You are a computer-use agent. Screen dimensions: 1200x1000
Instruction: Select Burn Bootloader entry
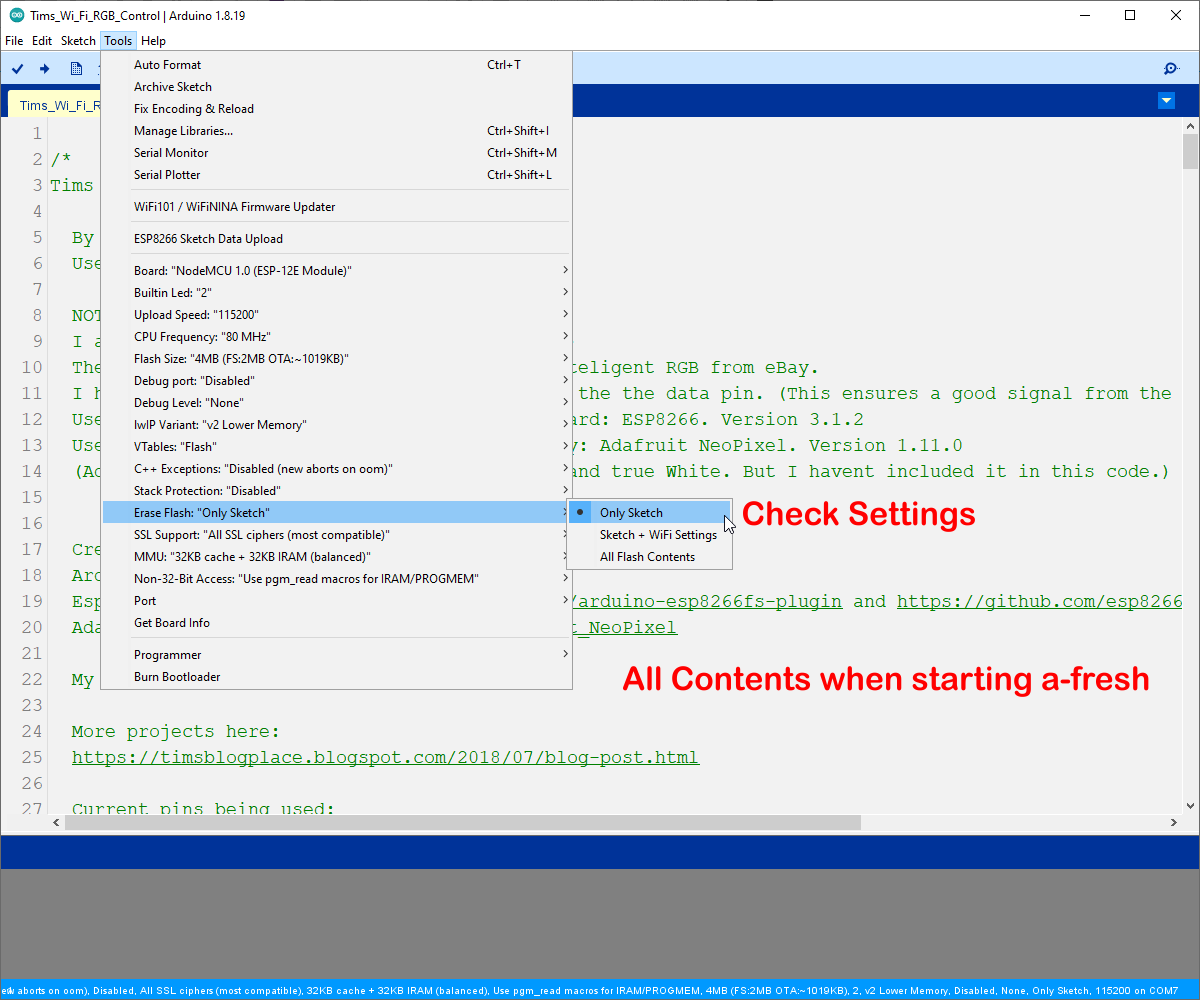(x=337, y=677)
